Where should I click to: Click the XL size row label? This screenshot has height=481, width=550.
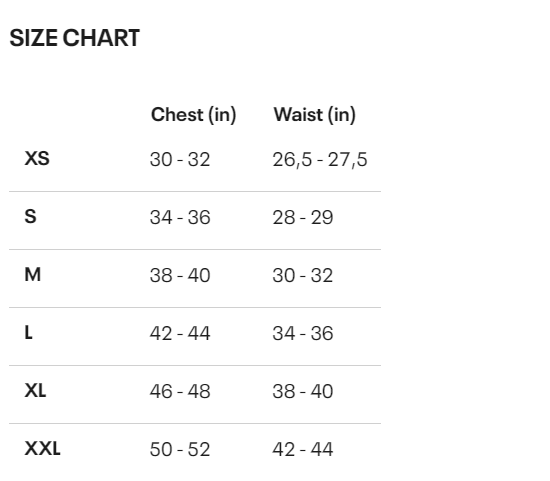click(x=35, y=390)
